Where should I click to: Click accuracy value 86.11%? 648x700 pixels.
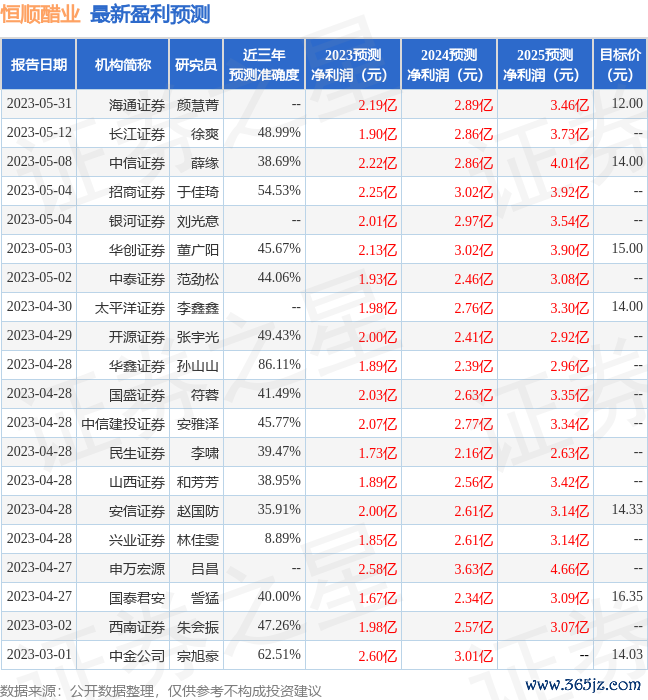click(x=279, y=365)
